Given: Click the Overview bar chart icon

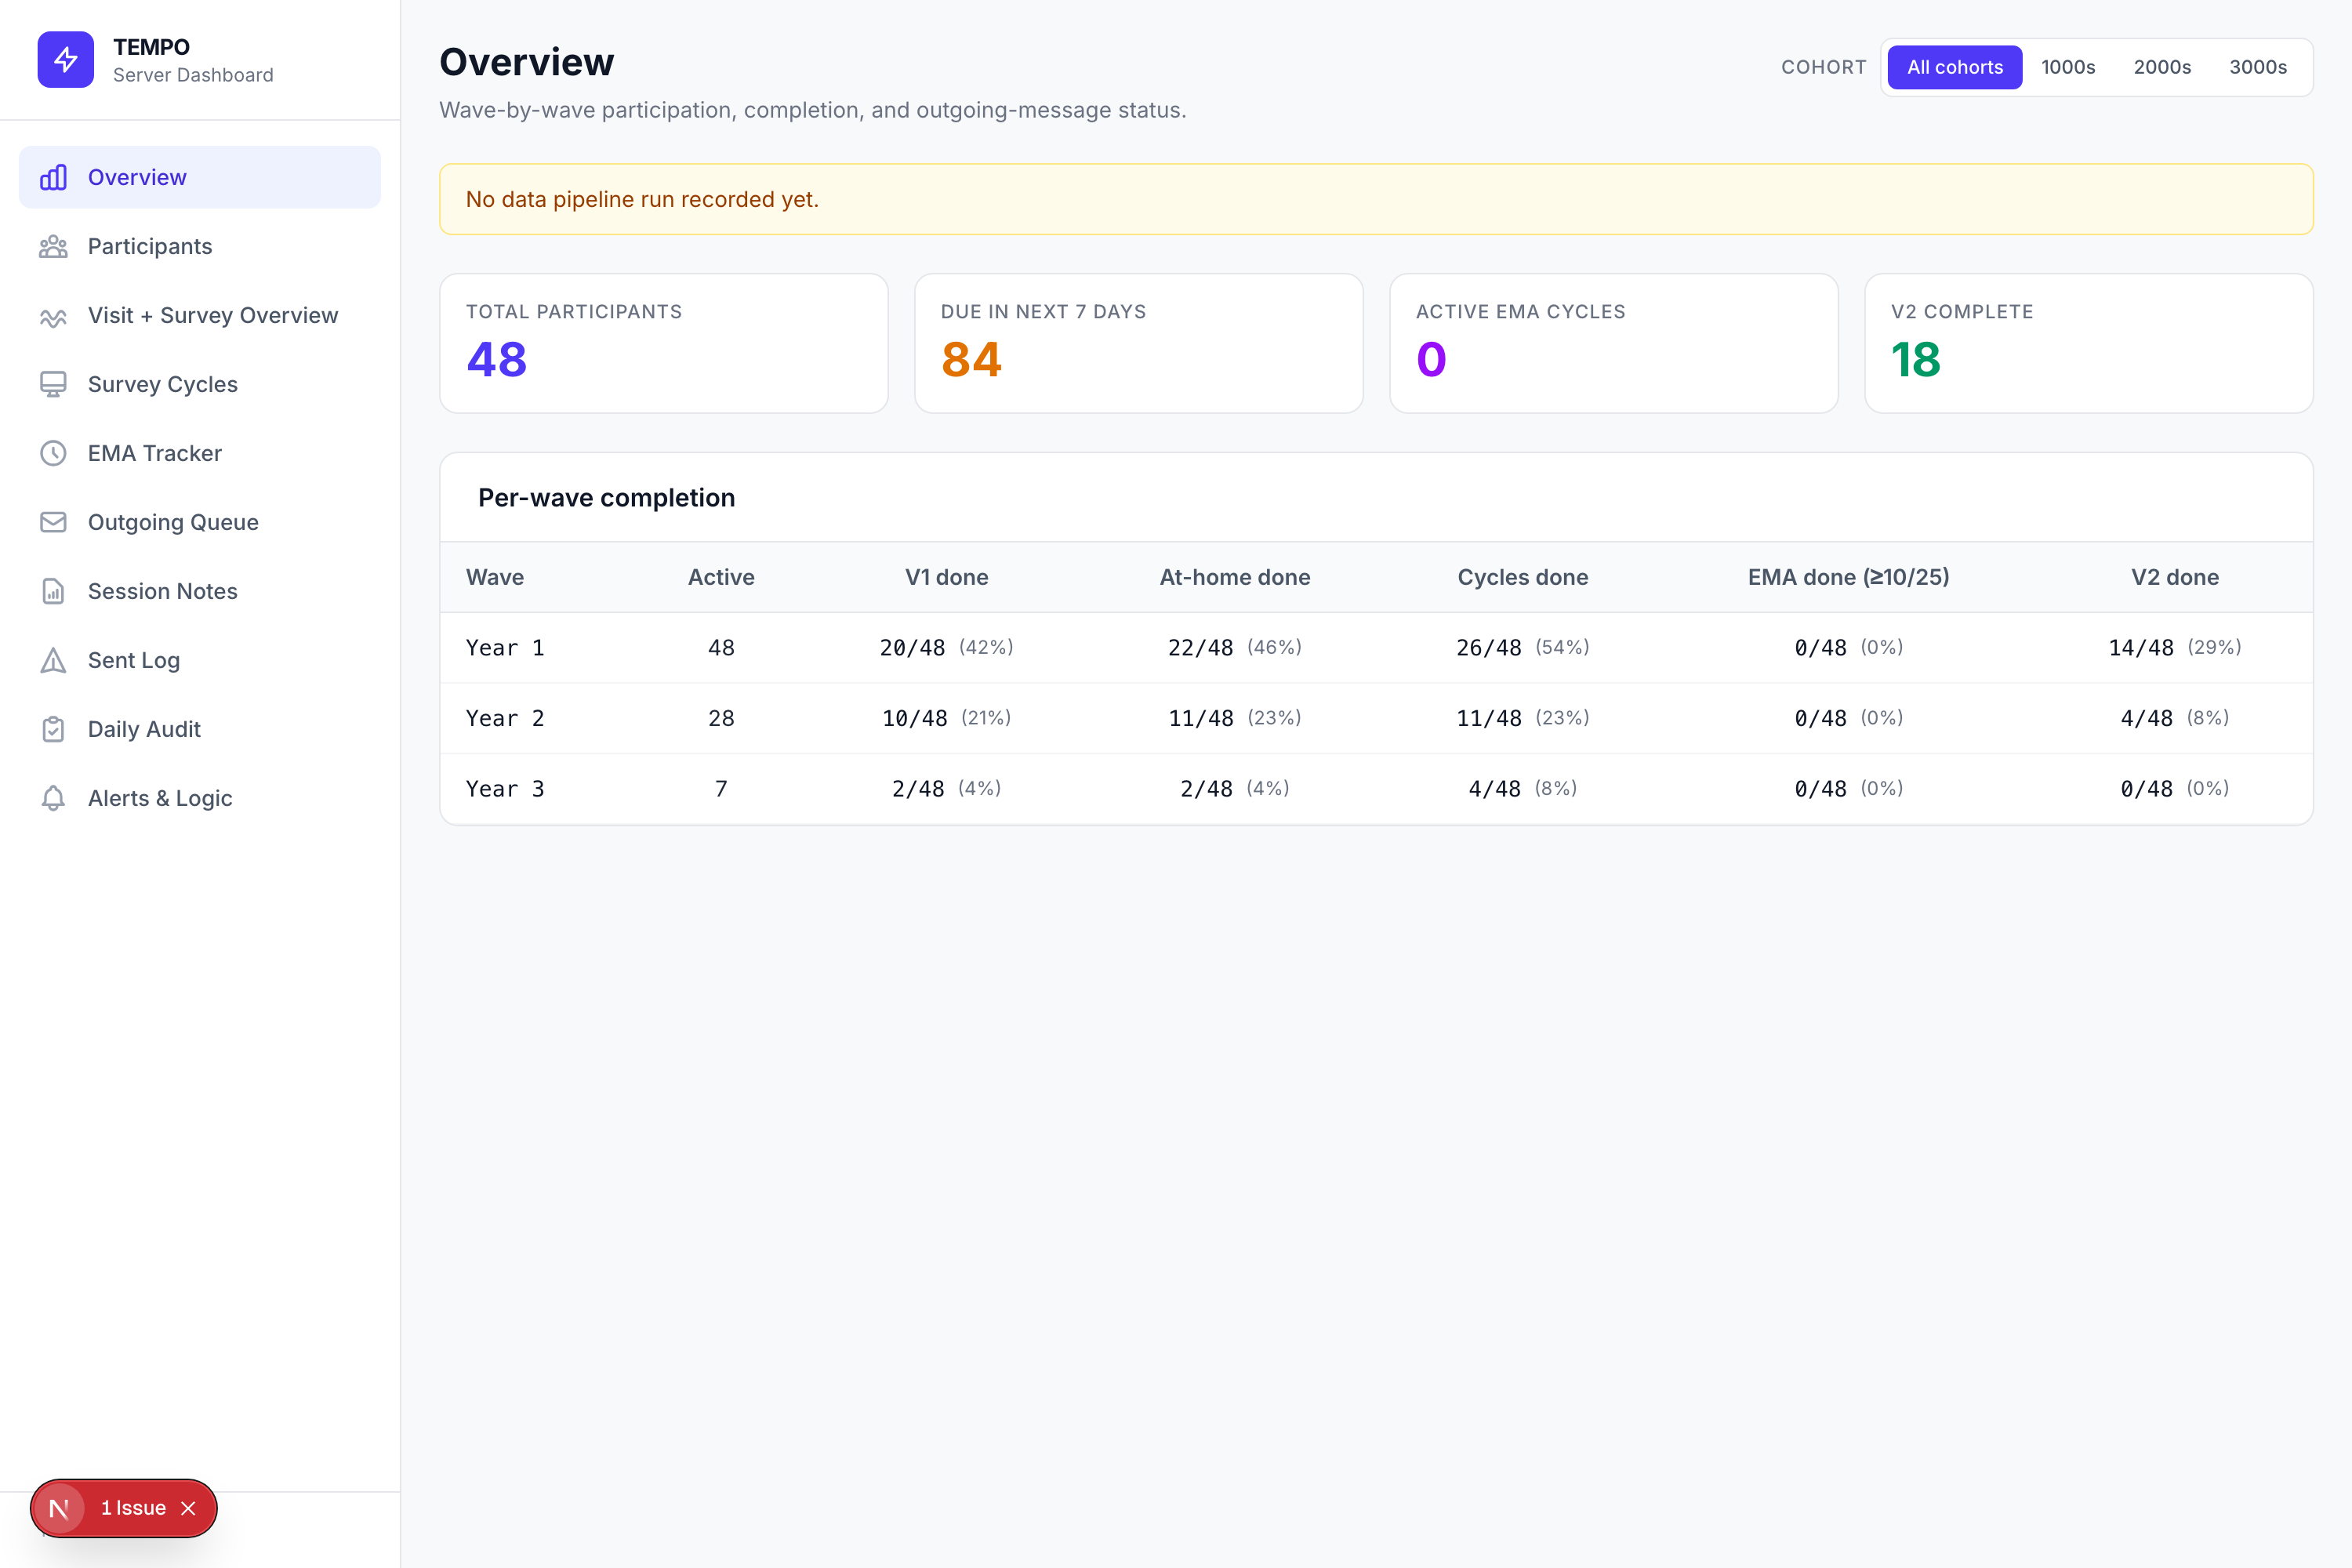Looking at the screenshot, I should click(53, 177).
